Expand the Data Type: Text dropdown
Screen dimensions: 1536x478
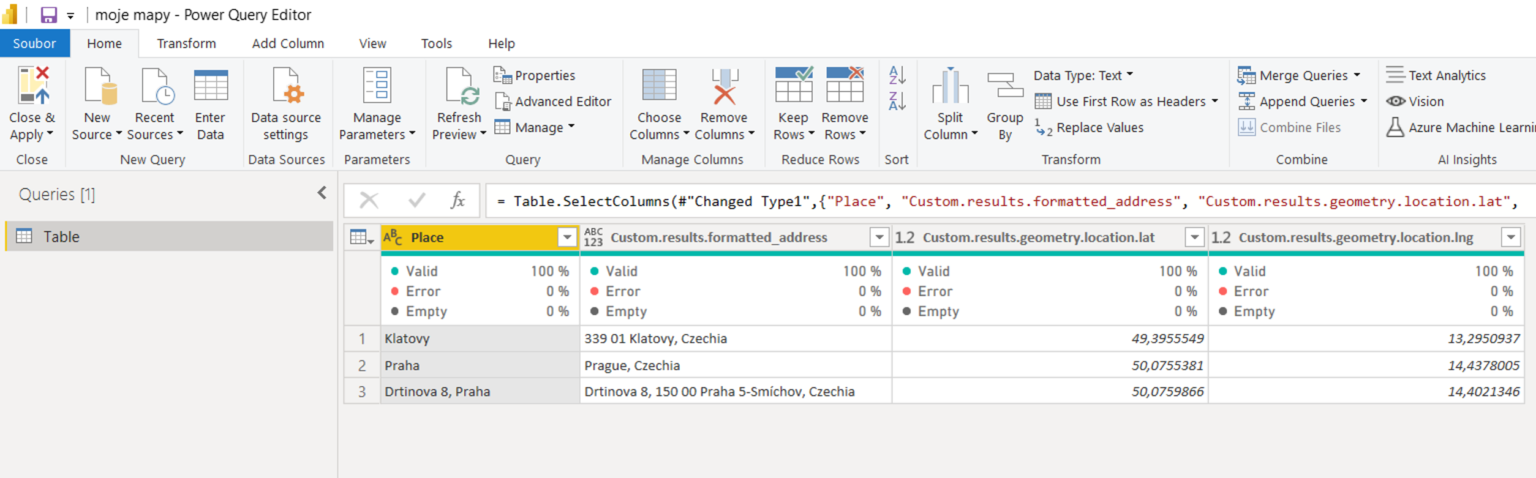[x=1130, y=75]
